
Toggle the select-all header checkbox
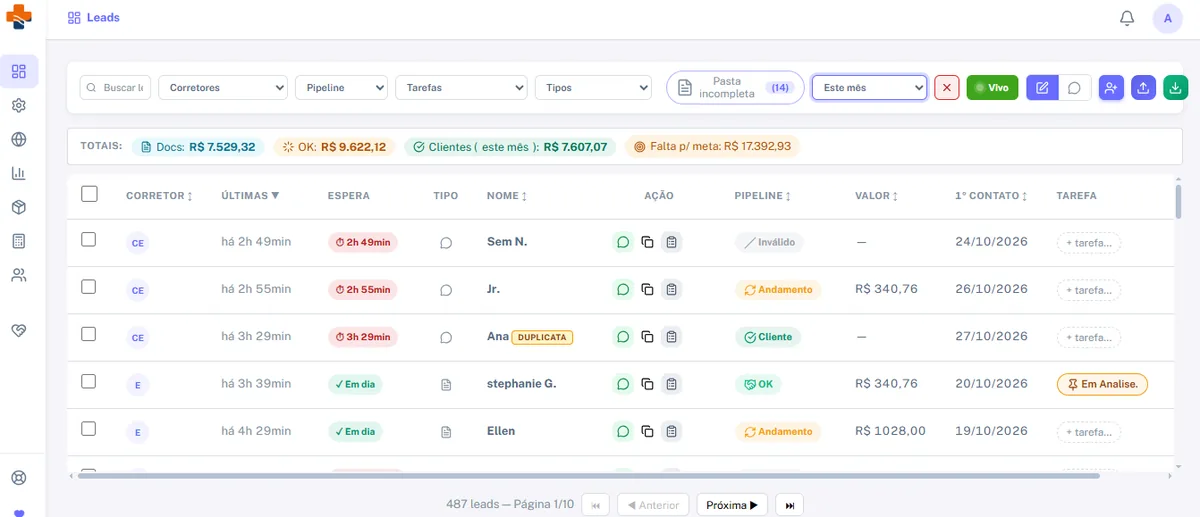click(x=89, y=194)
